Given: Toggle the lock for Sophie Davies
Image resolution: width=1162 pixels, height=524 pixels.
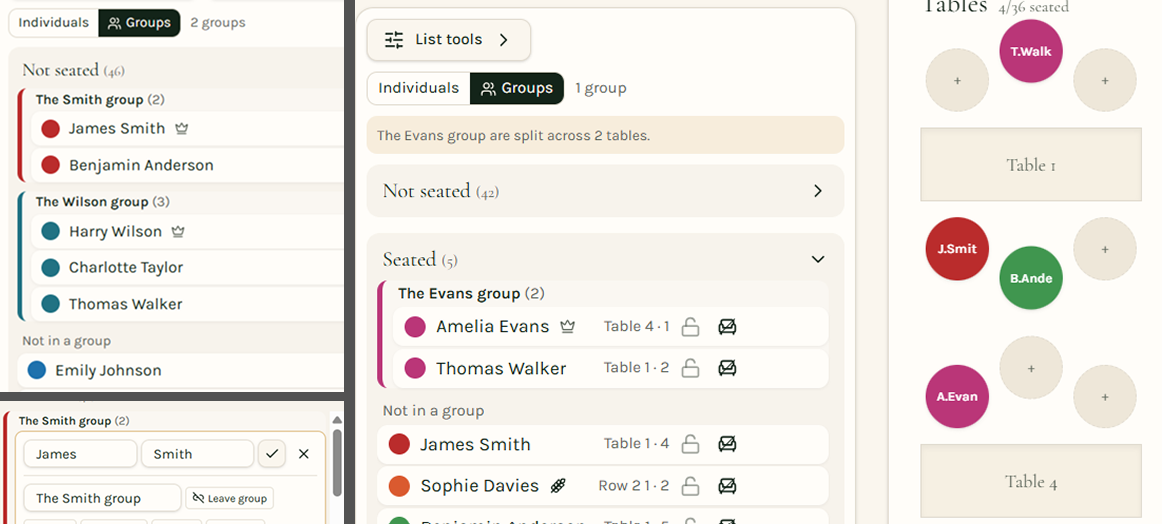Looking at the screenshot, I should point(690,486).
